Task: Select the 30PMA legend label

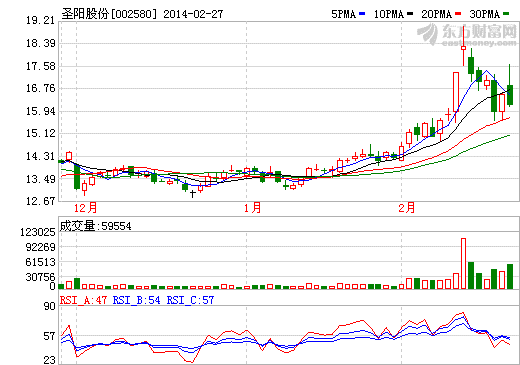Action: 485,14
